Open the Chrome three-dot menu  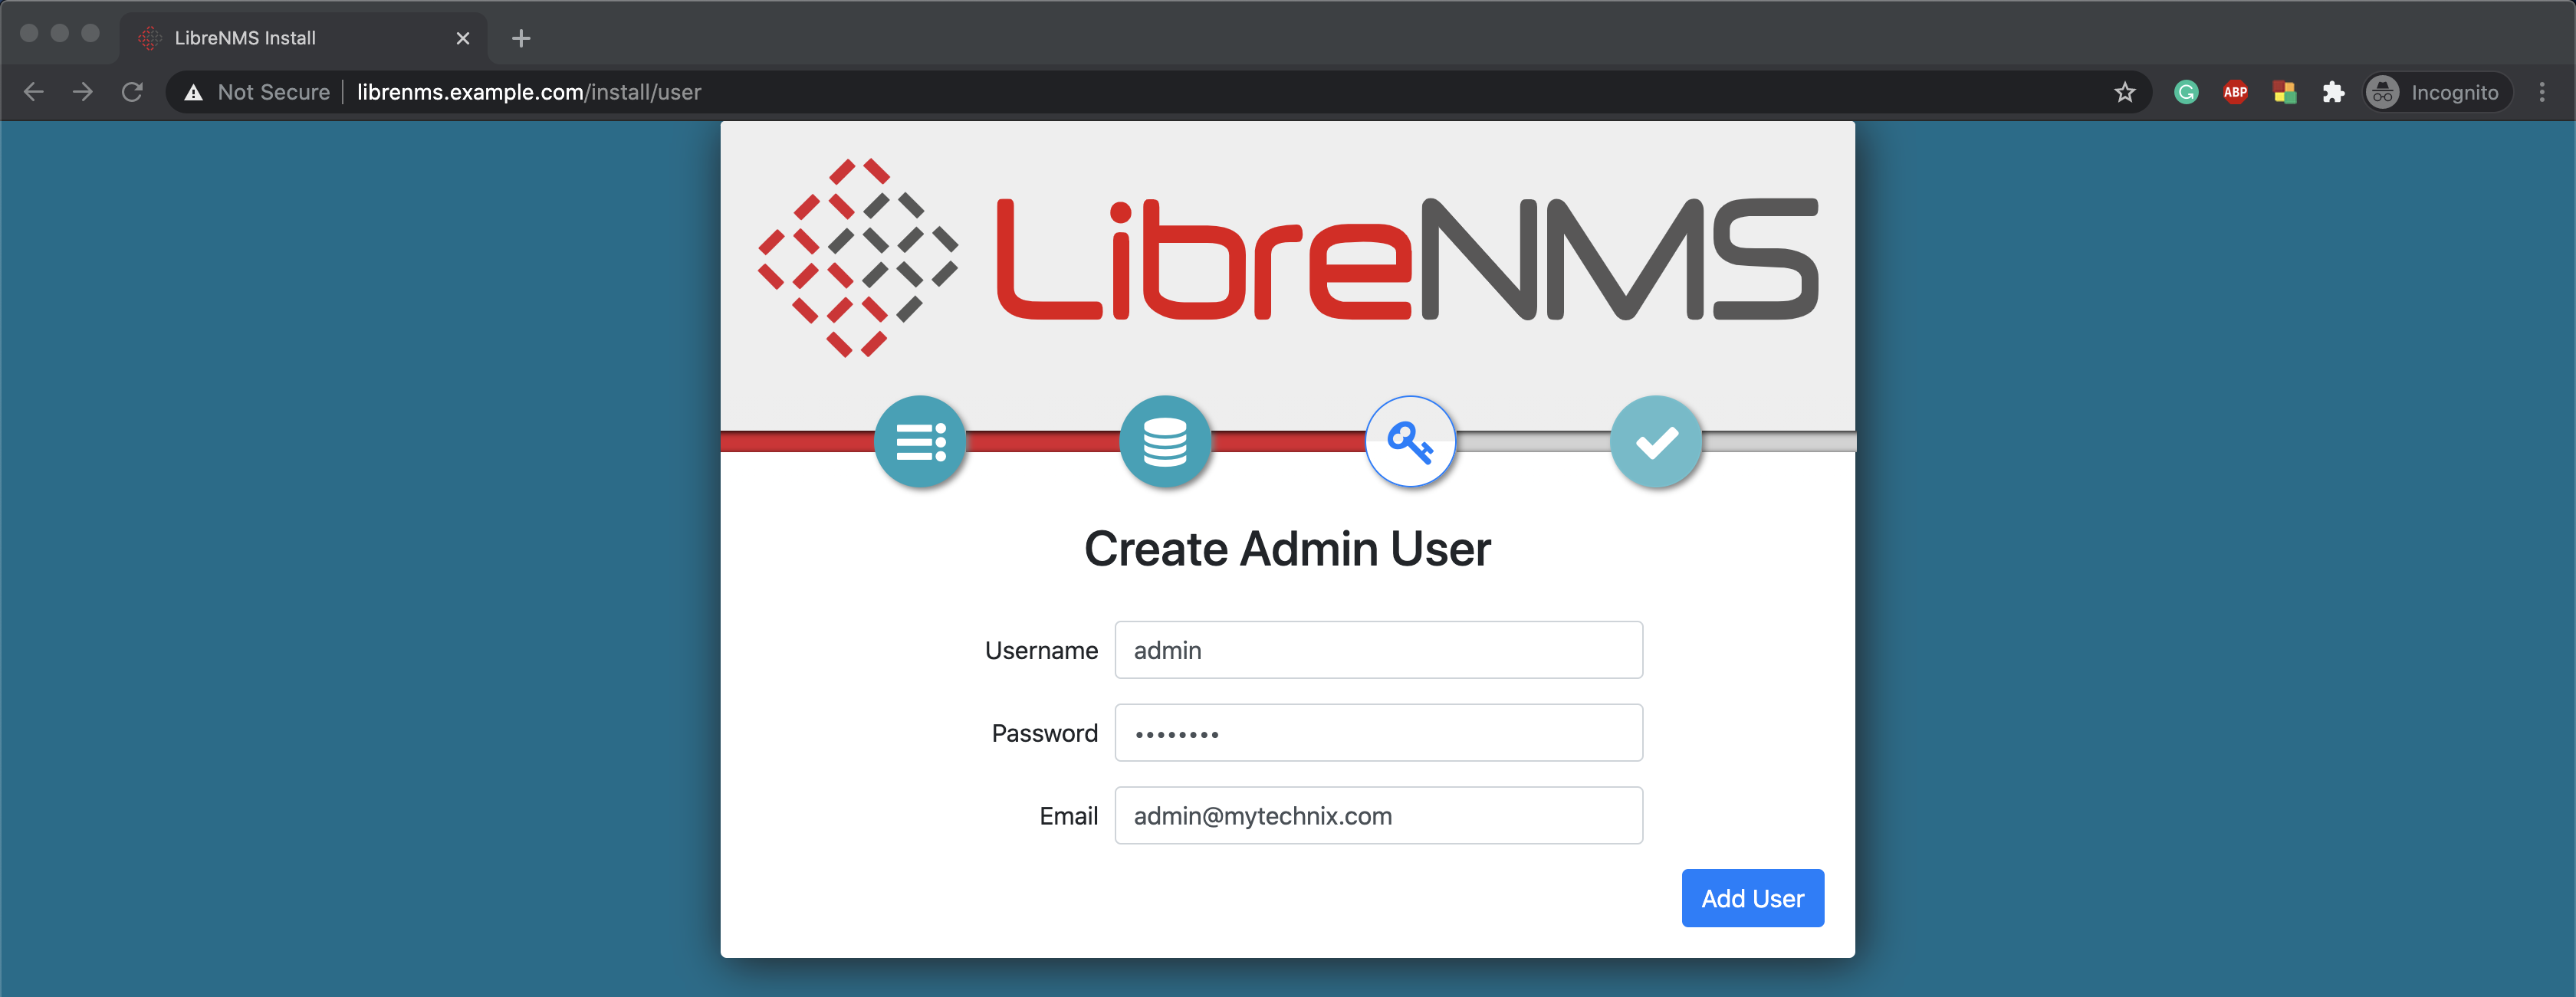2541,92
